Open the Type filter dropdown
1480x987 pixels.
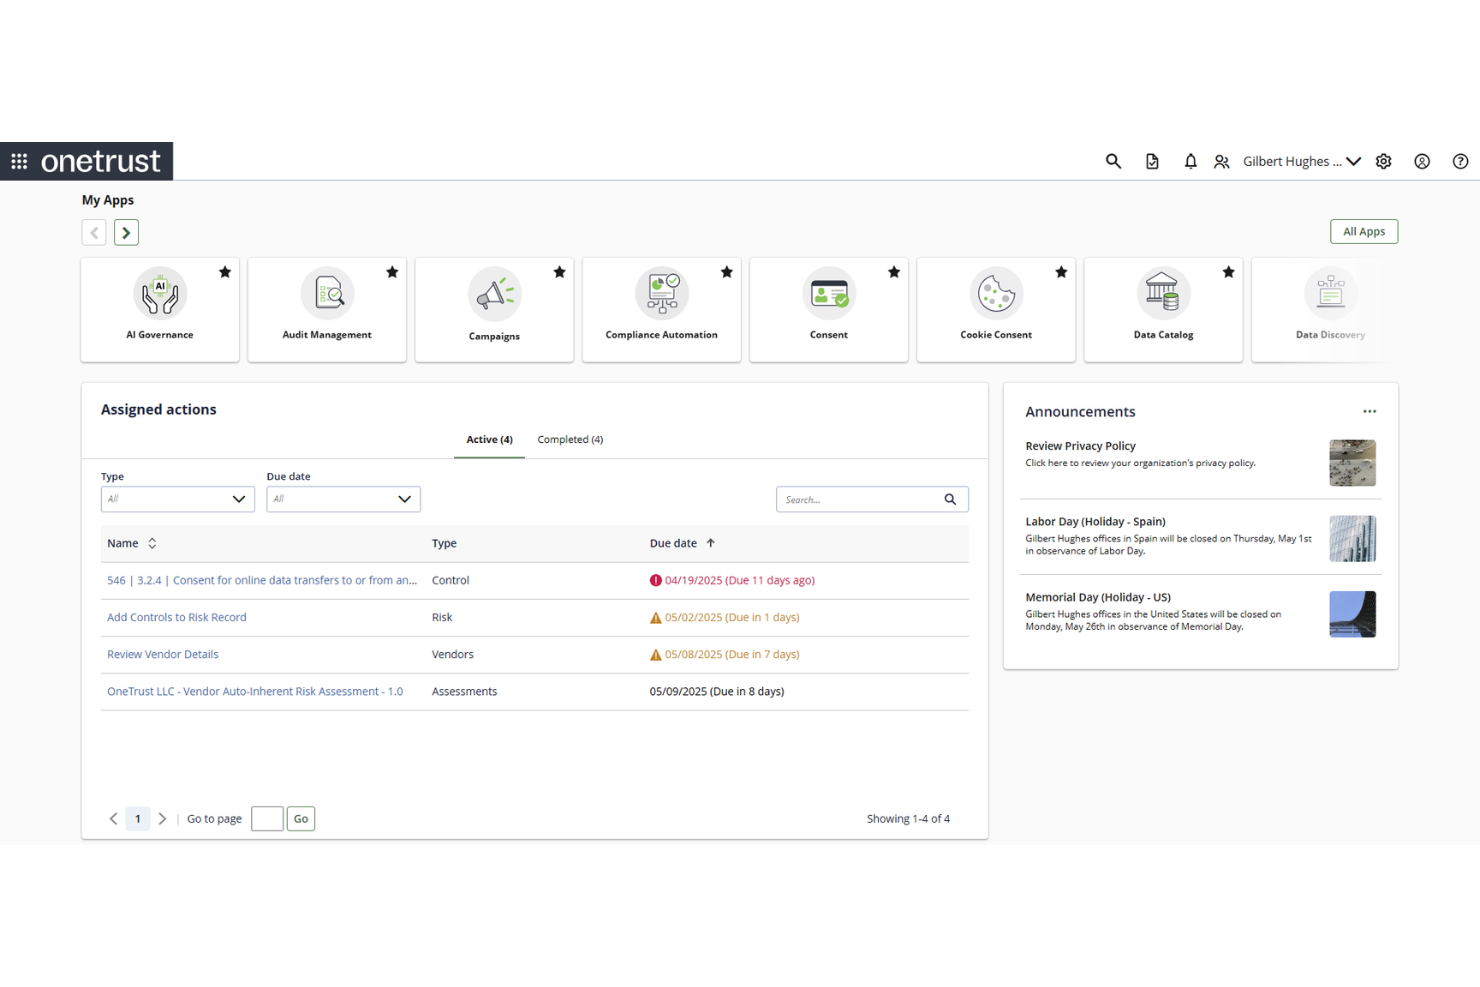[x=177, y=499]
